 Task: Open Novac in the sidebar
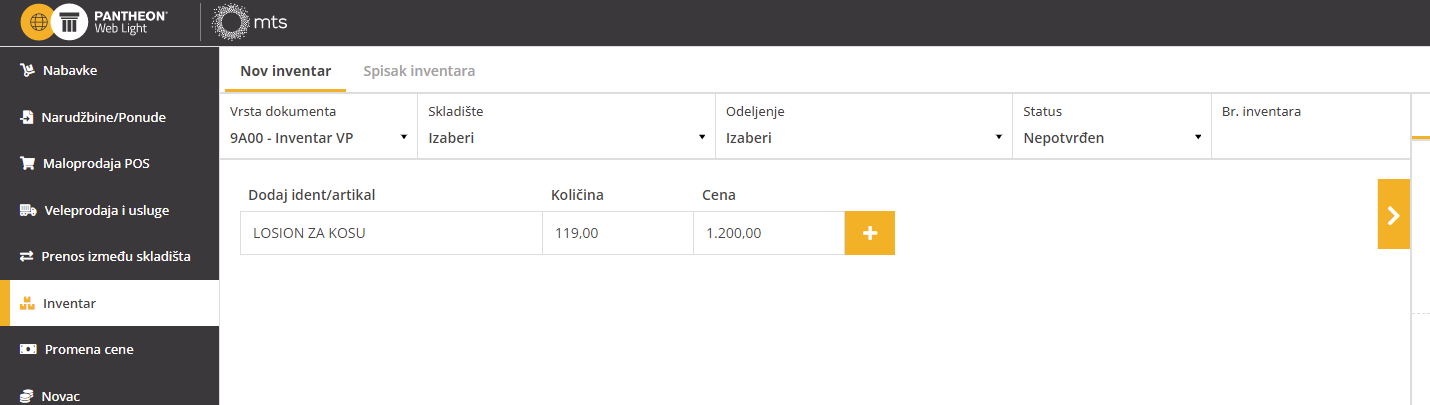pos(109,394)
